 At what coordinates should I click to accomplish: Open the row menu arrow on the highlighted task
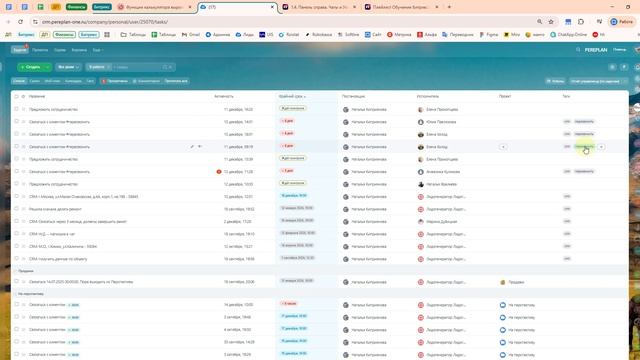(200, 147)
